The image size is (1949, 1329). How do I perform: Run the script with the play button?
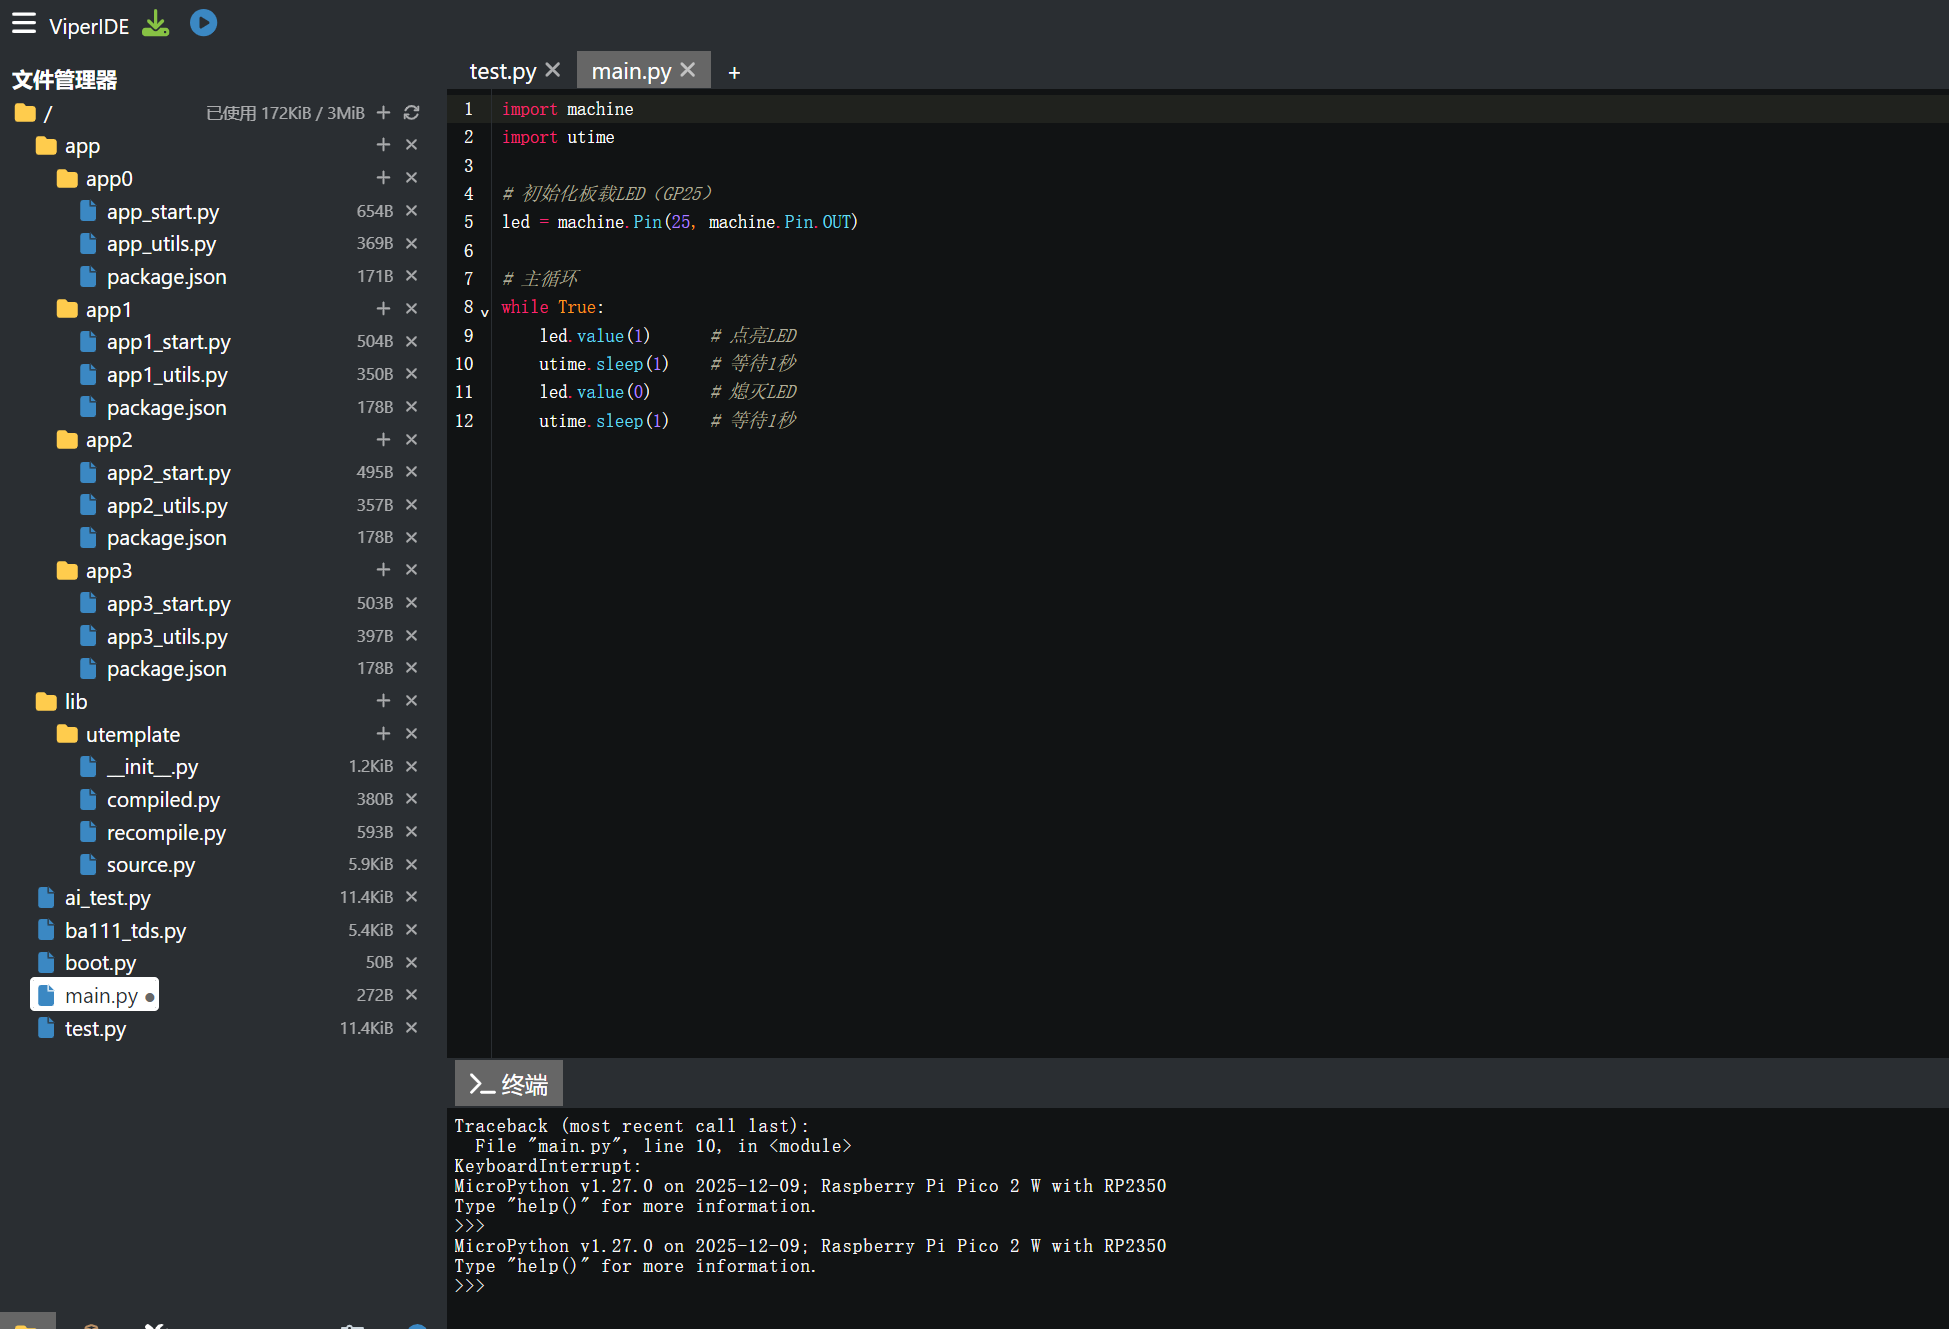coord(203,23)
